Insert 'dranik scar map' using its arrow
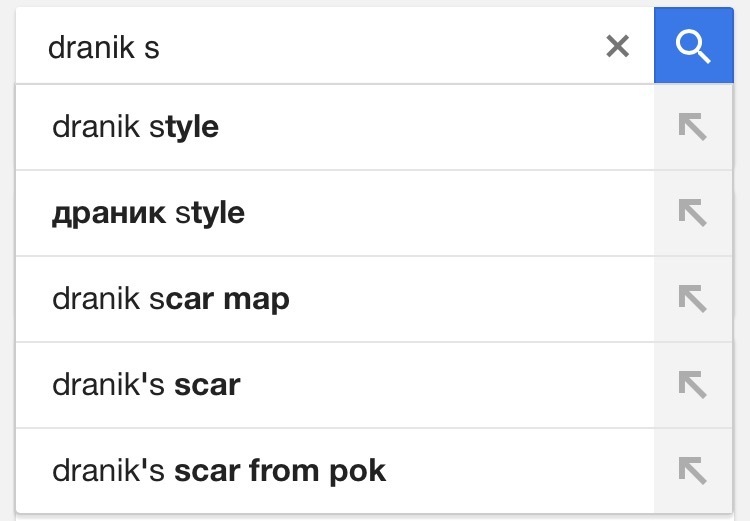The width and height of the screenshot is (750, 521). (692, 299)
